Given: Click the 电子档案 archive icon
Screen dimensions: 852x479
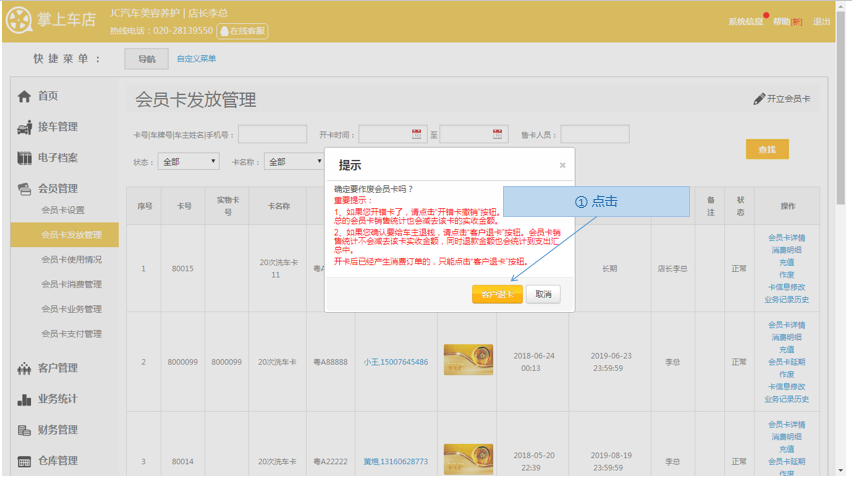Looking at the screenshot, I should point(24,158).
